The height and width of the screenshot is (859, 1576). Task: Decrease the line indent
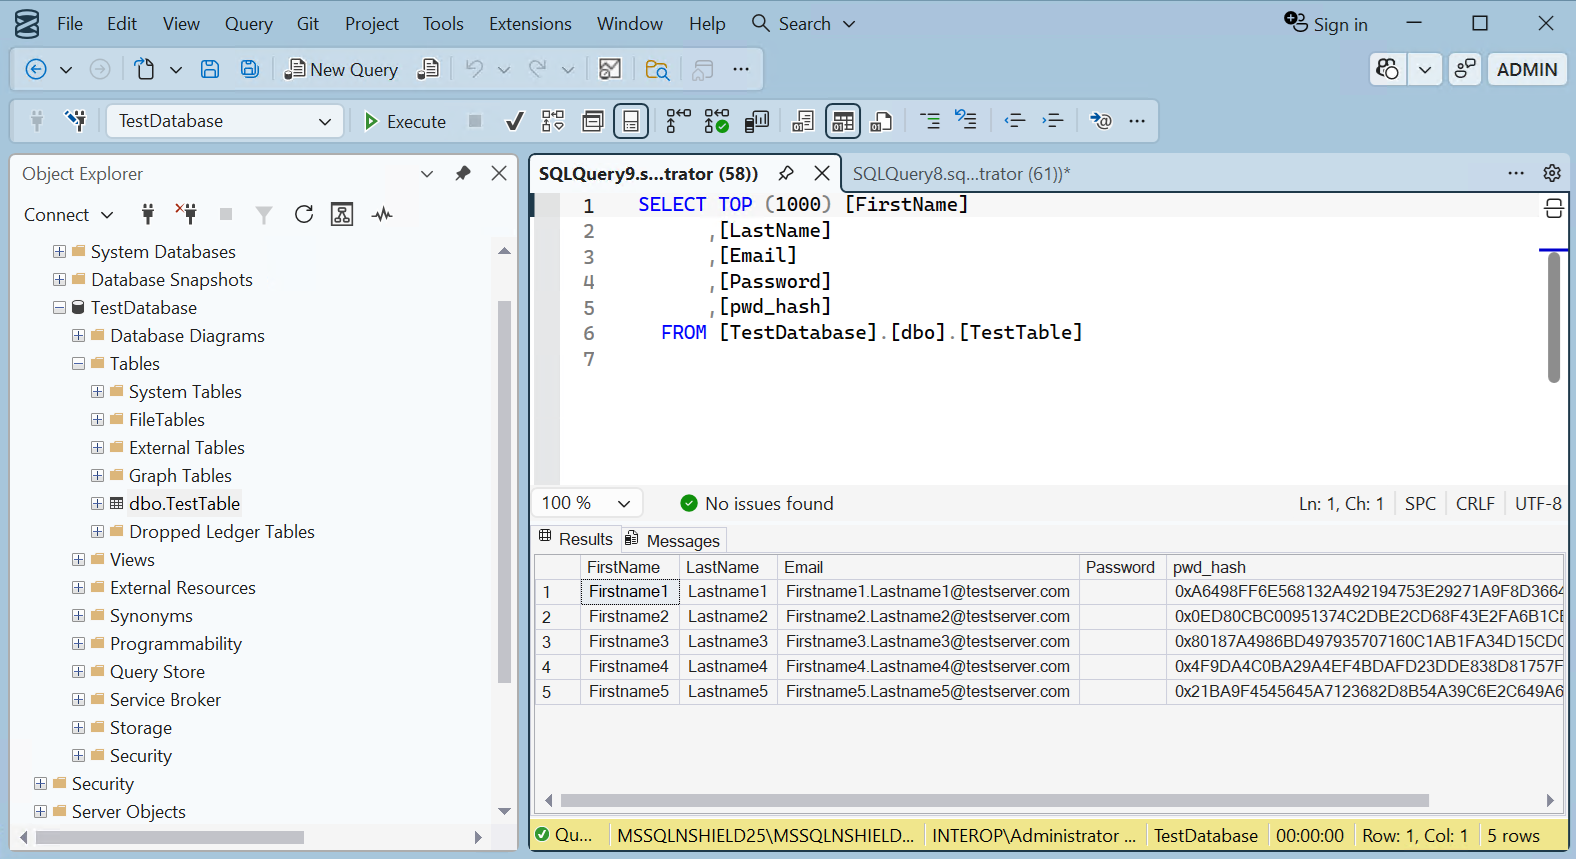pos(1015,121)
